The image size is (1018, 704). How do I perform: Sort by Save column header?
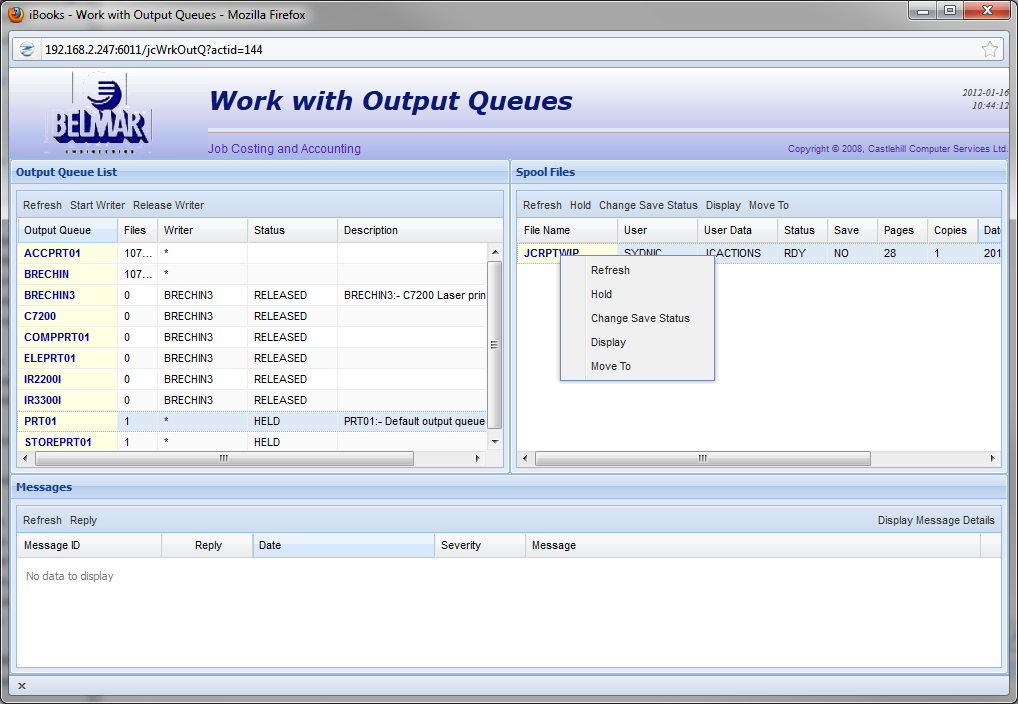coord(852,231)
